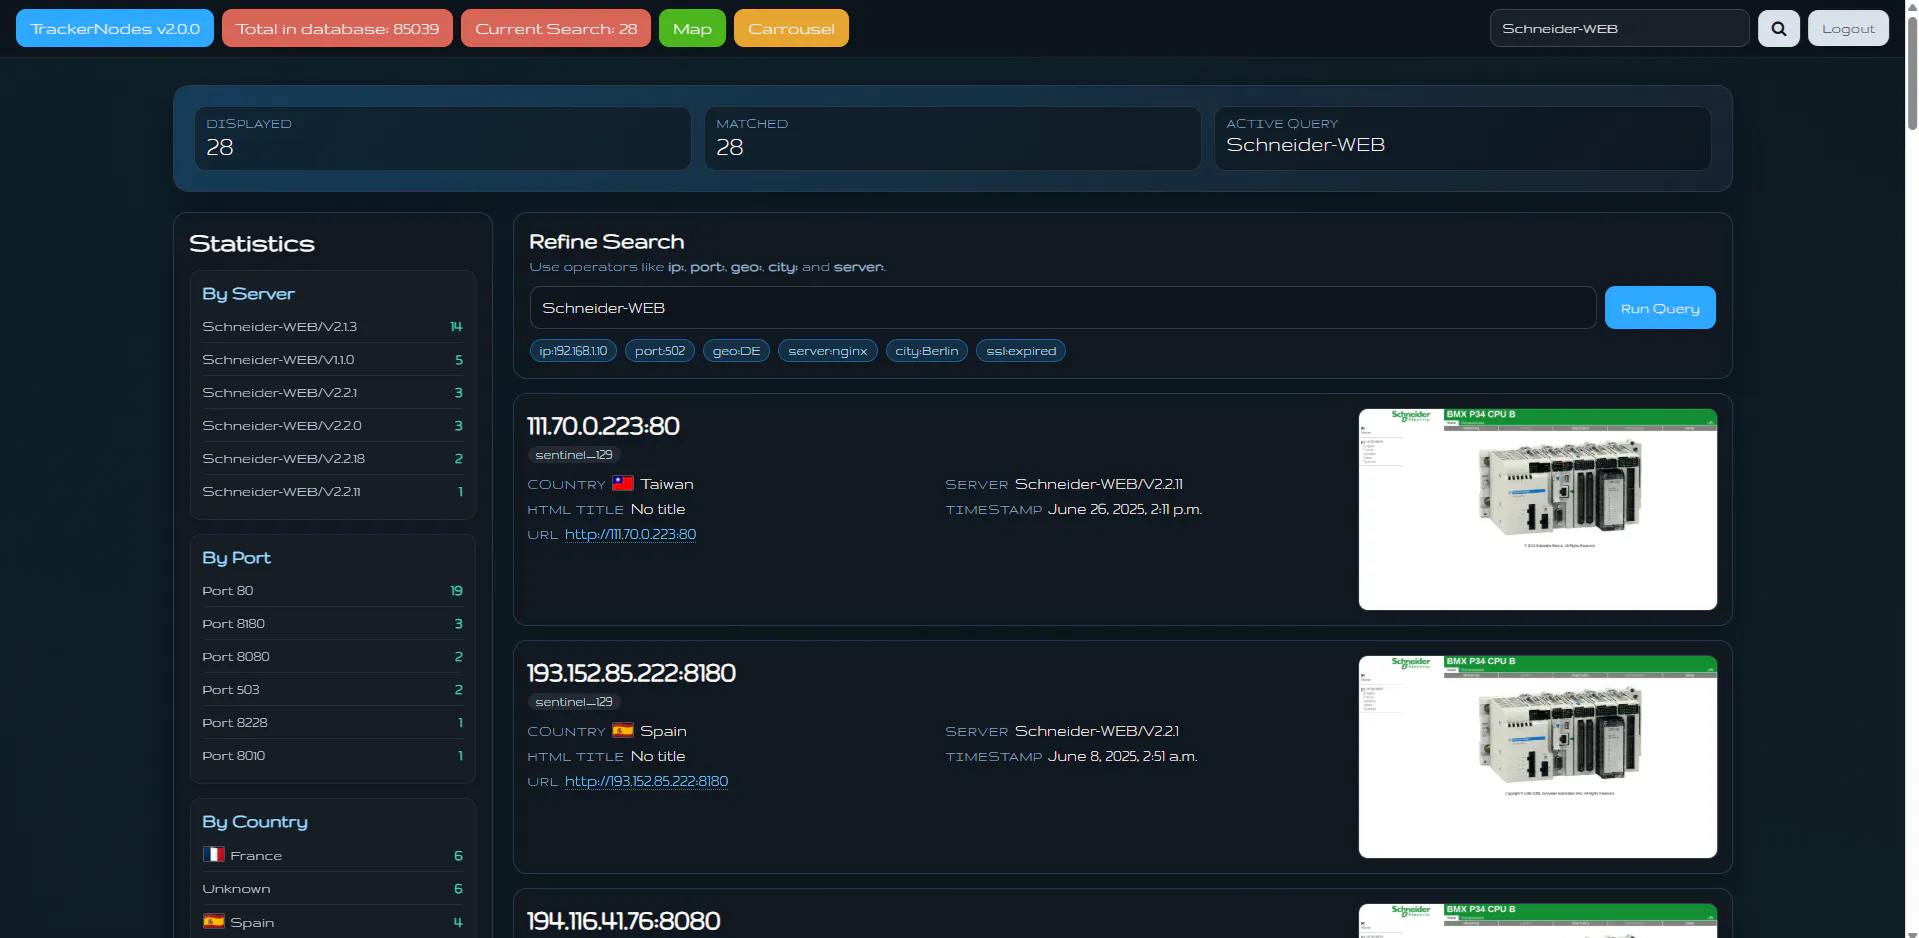Click the Spain flag in 193.152.85.222 card
This screenshot has width=1919, height=938.
pyautogui.click(x=623, y=730)
